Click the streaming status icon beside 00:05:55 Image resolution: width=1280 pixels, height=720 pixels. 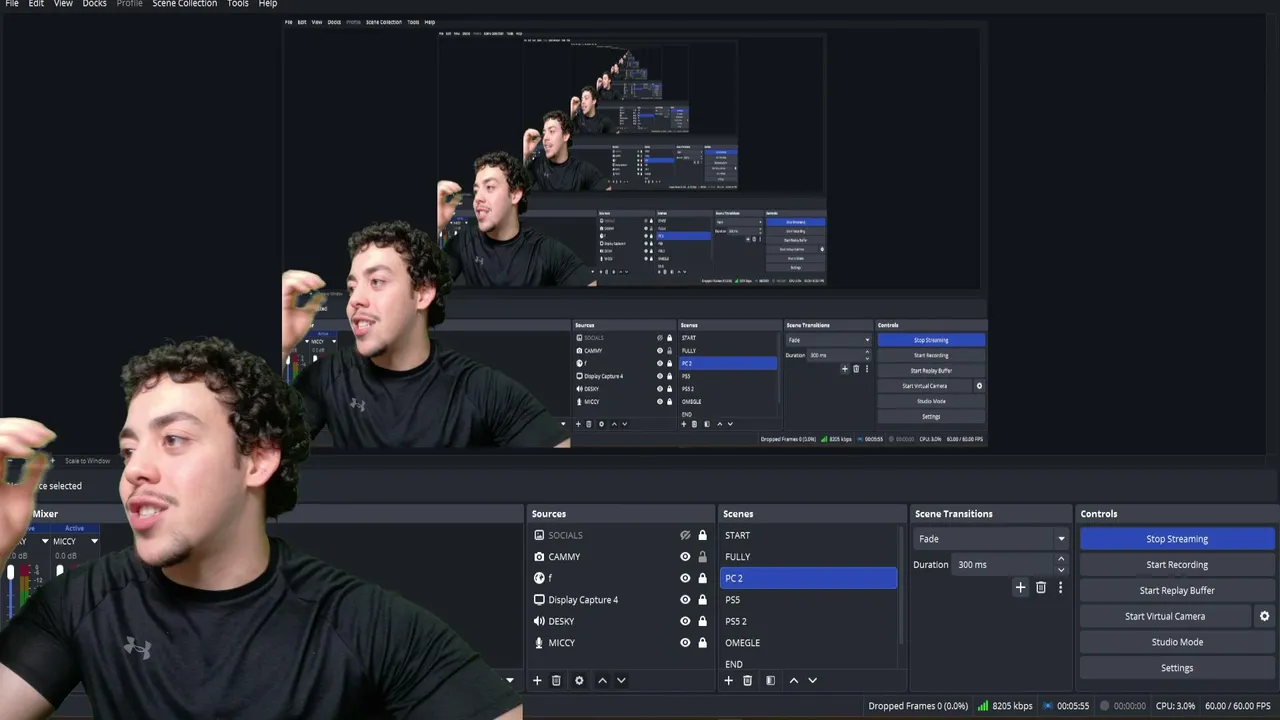click(1048, 706)
